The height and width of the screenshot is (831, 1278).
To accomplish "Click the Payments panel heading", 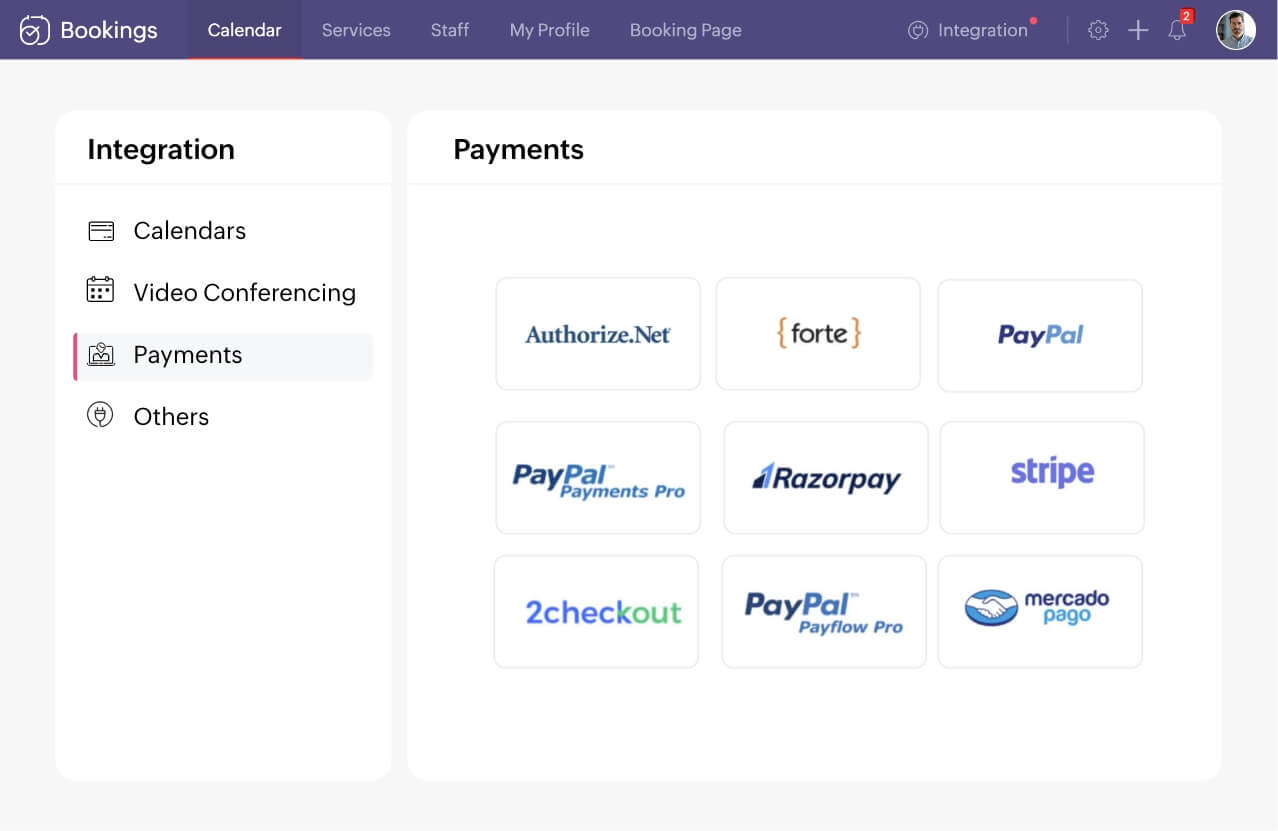I will 518,149.
